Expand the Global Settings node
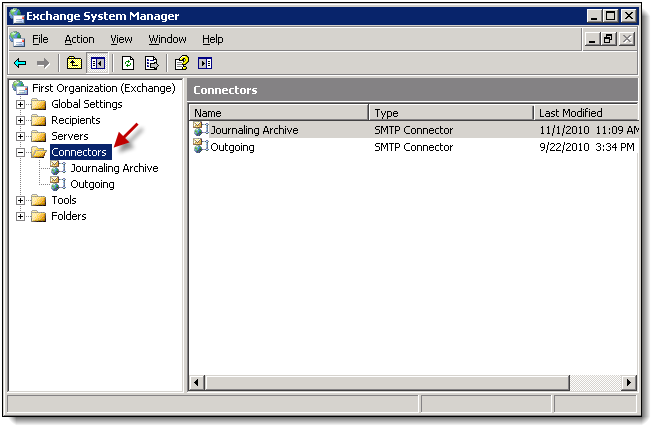The image size is (659, 434). pyautogui.click(x=20, y=104)
